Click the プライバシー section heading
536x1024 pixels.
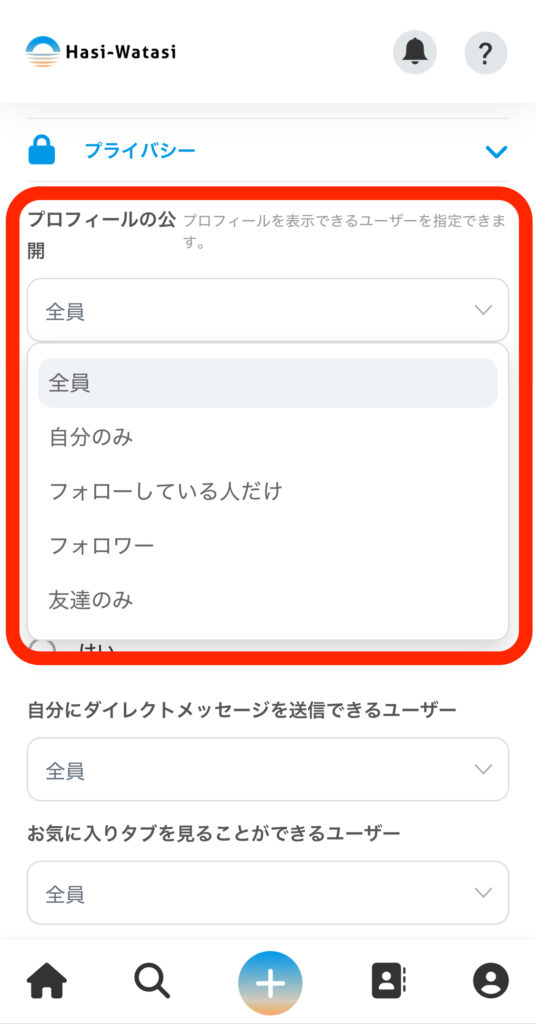tap(140, 151)
